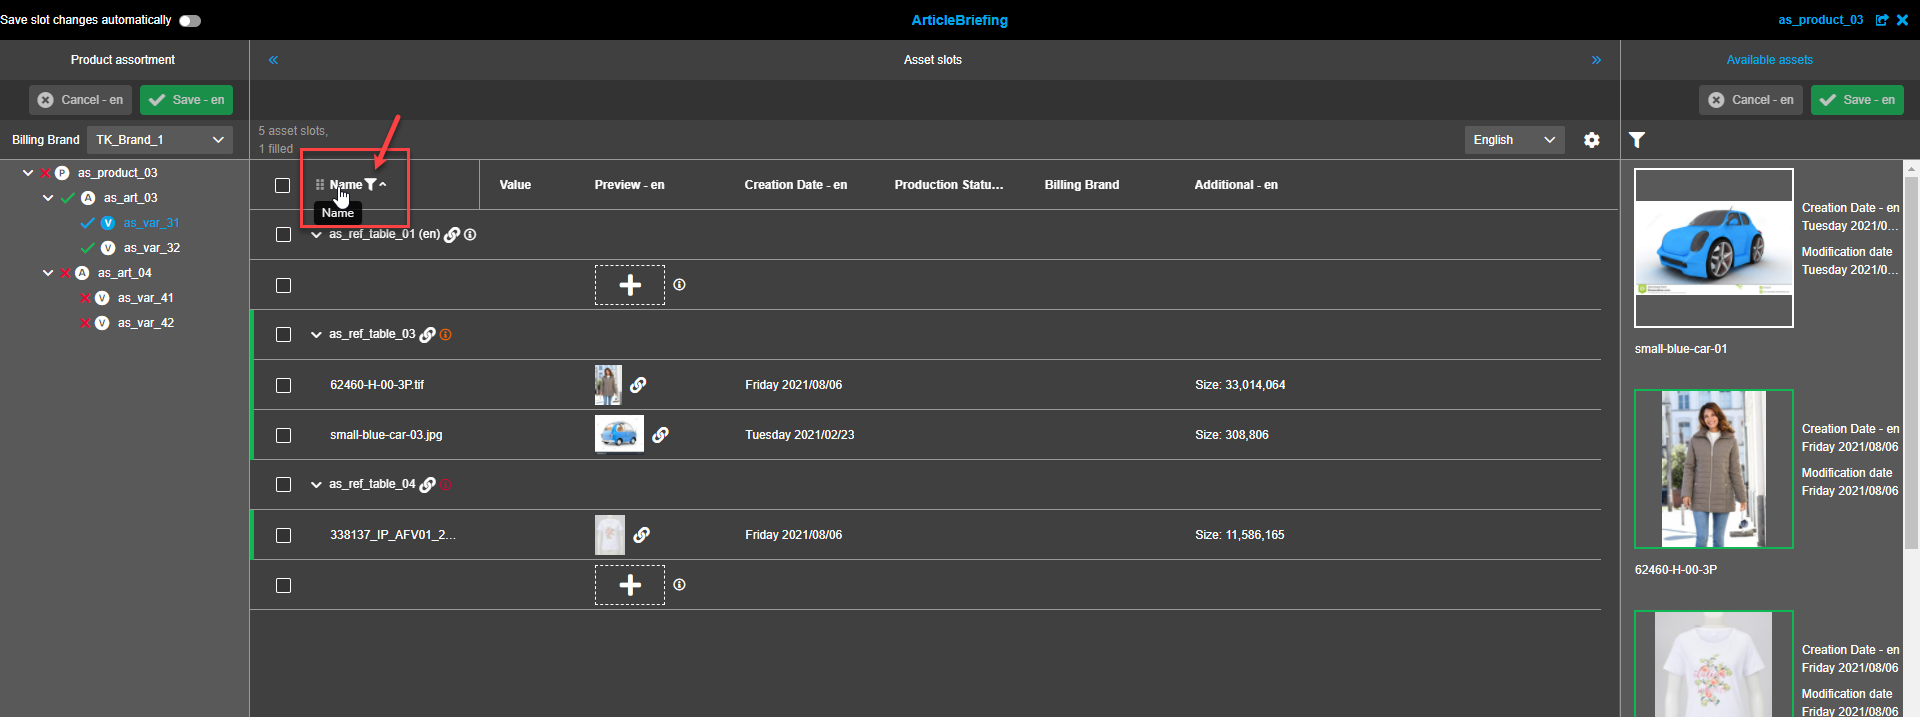Check the 62460-H-00-3P.tif row checkbox
This screenshot has width=1920, height=717.
[x=283, y=385]
